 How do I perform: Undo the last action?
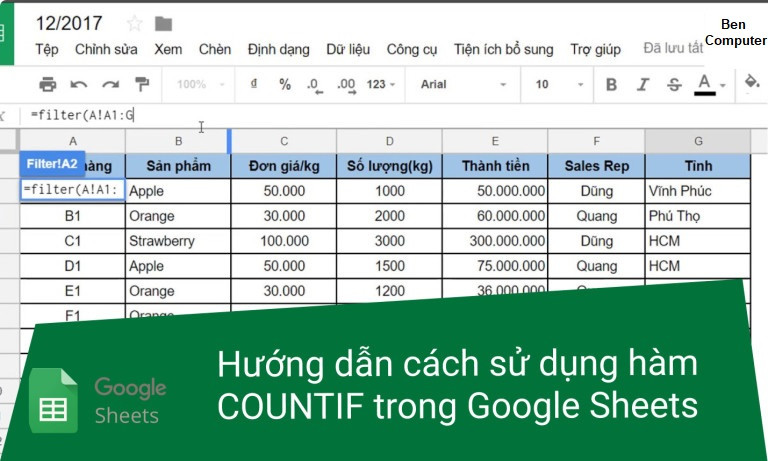tap(78, 84)
